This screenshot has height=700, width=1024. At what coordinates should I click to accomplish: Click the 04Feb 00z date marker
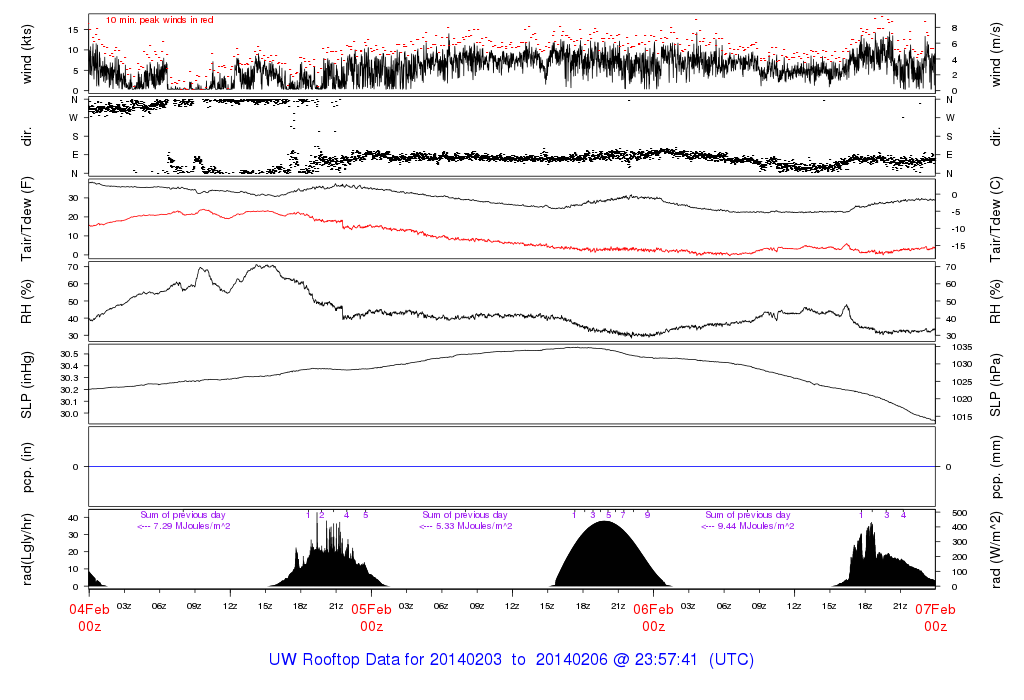89,617
